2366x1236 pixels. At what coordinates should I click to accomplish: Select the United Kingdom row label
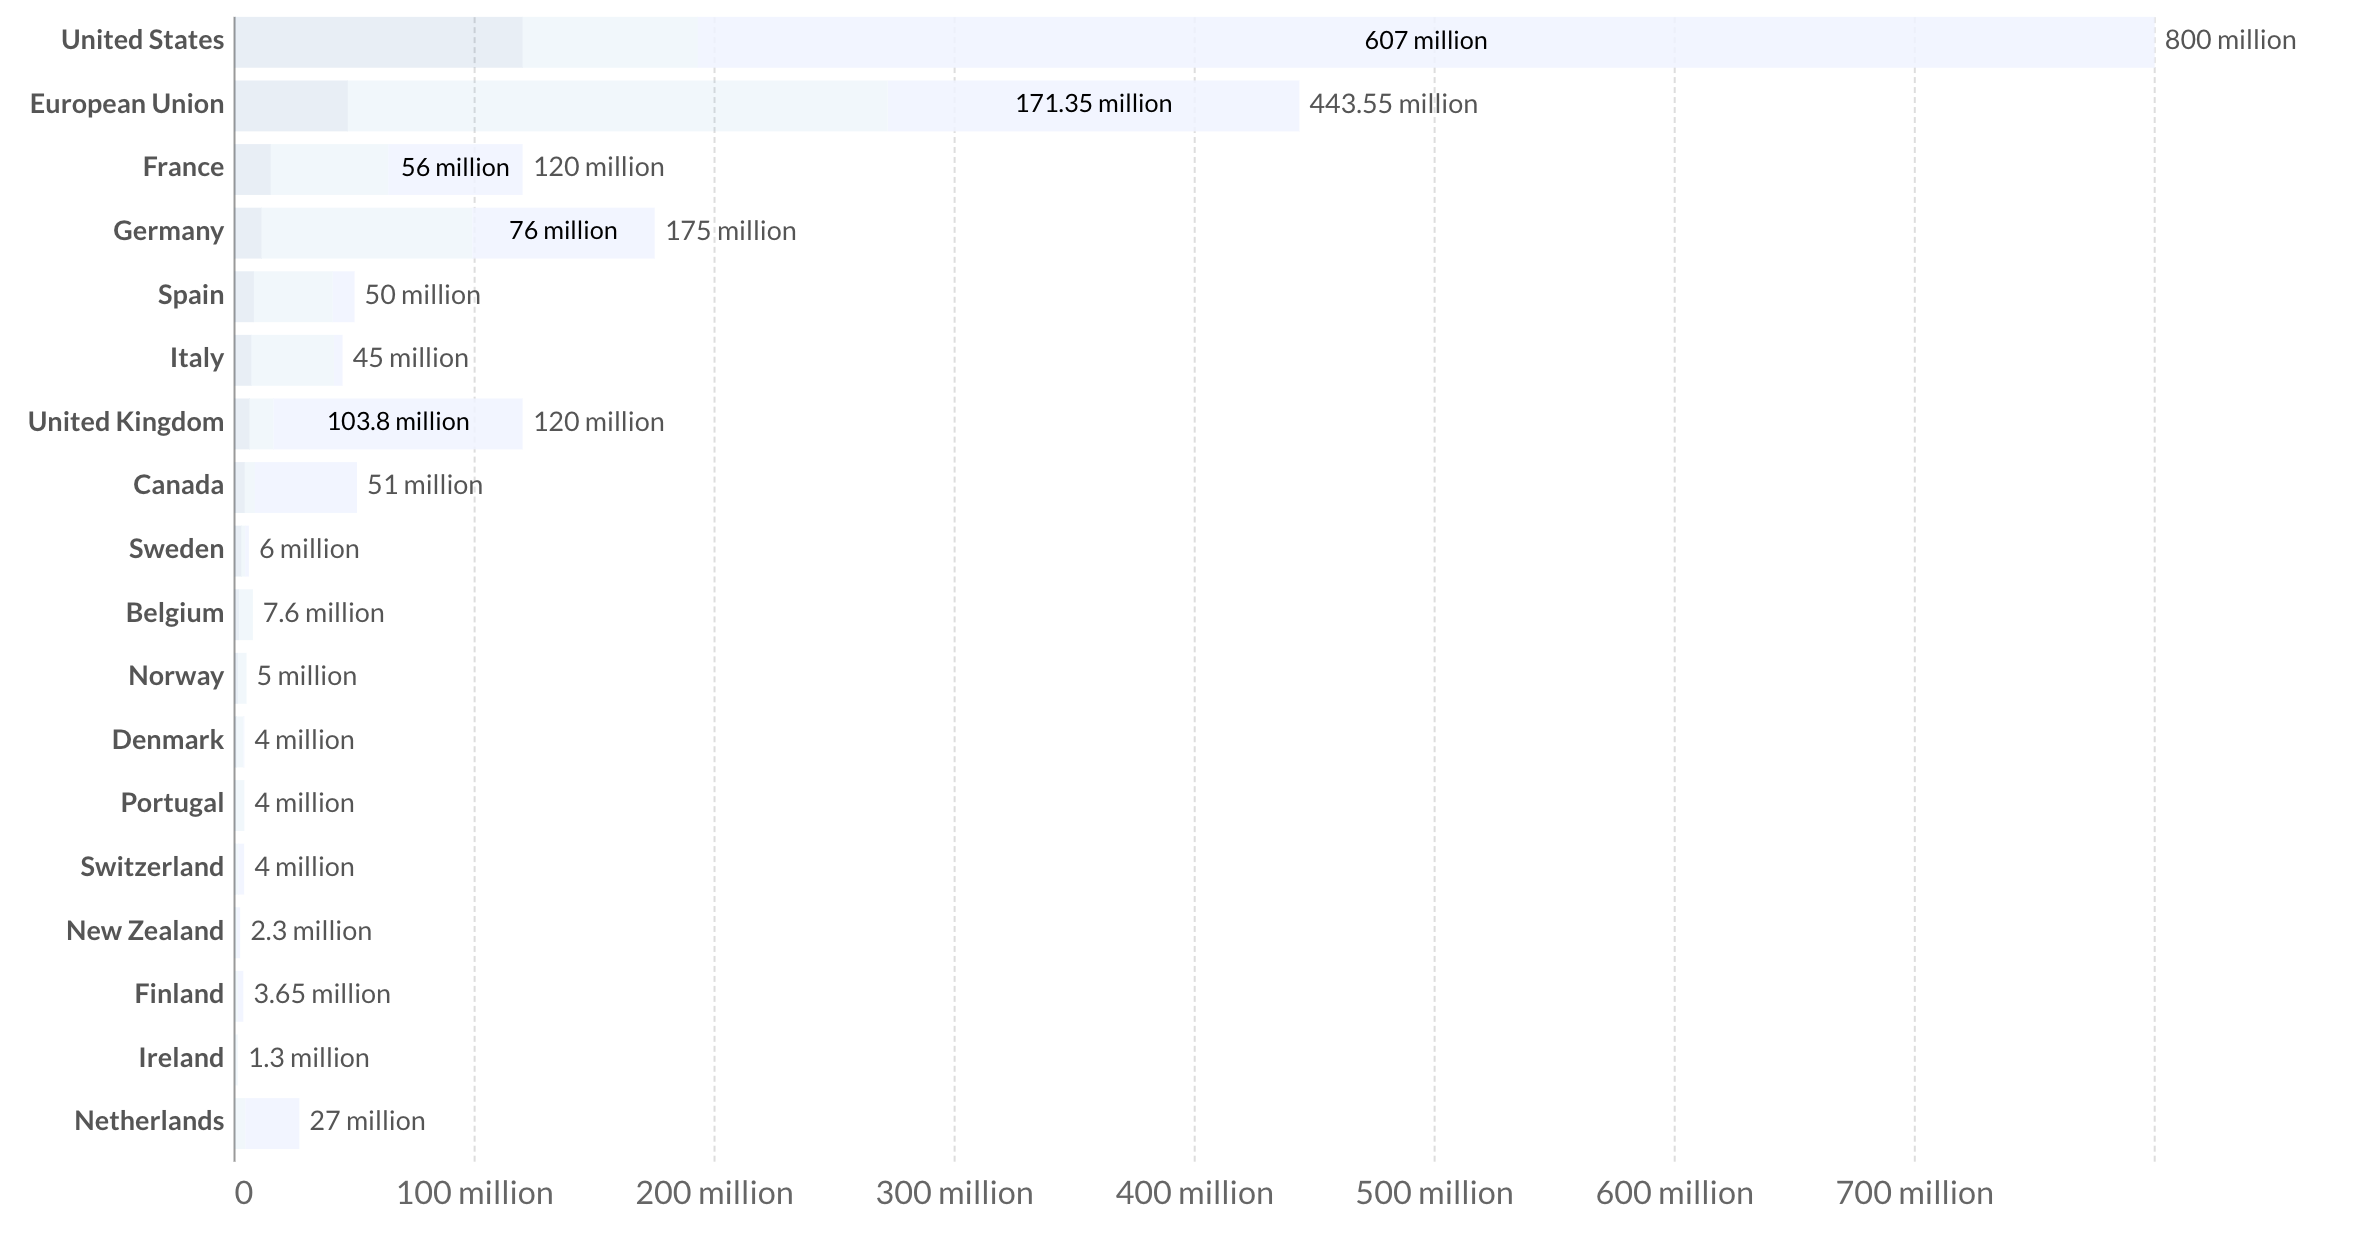(126, 422)
